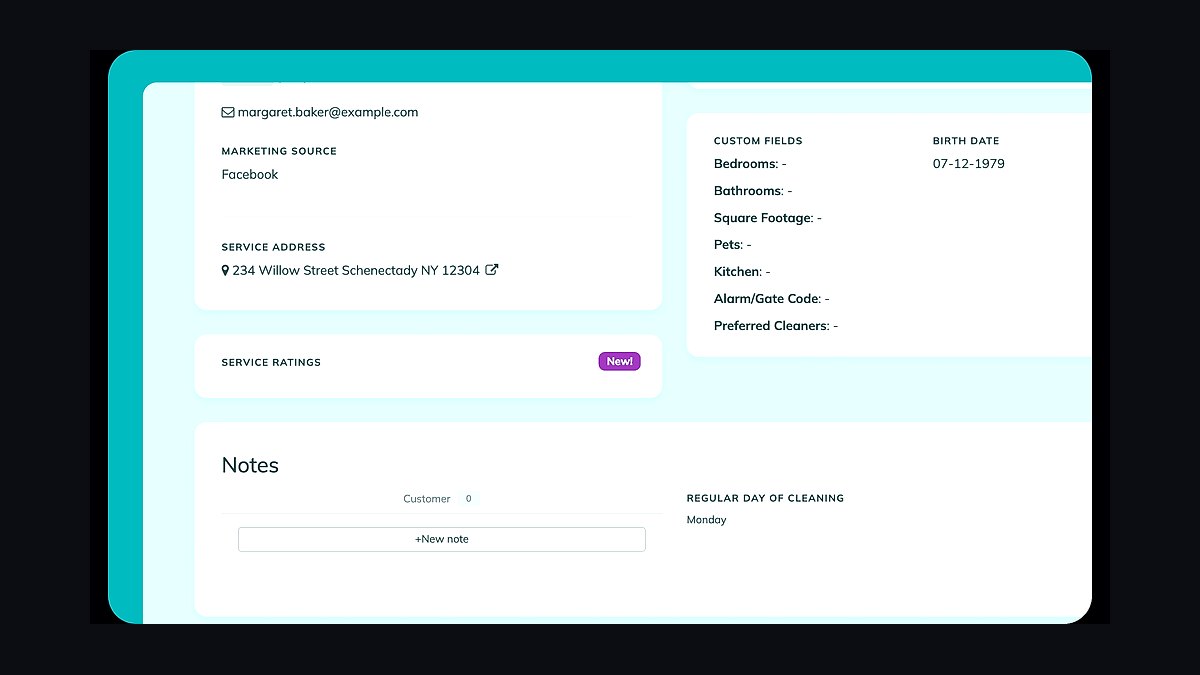Click the Kitchen custom field
The height and width of the screenshot is (675, 1200).
pyautogui.click(x=742, y=272)
